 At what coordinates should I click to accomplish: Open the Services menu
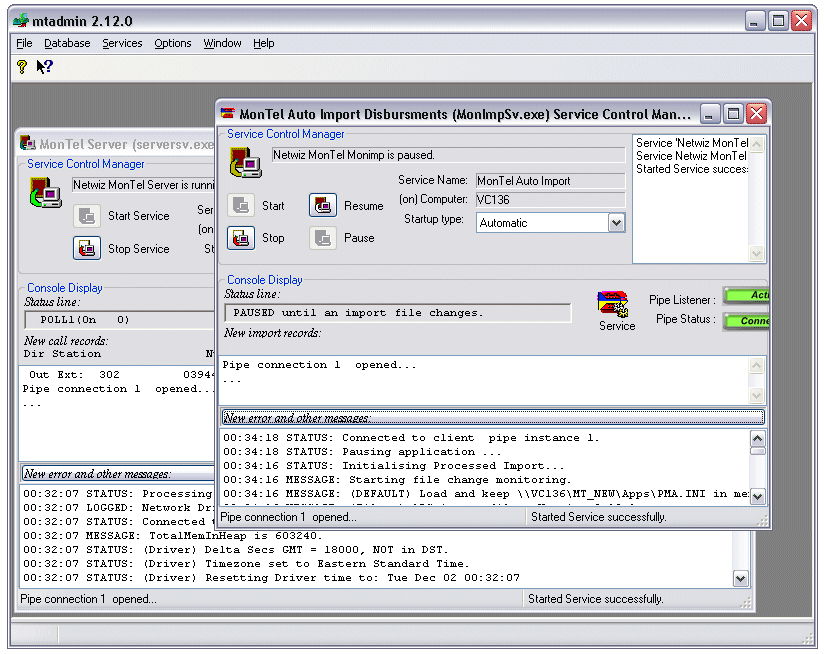pos(122,43)
